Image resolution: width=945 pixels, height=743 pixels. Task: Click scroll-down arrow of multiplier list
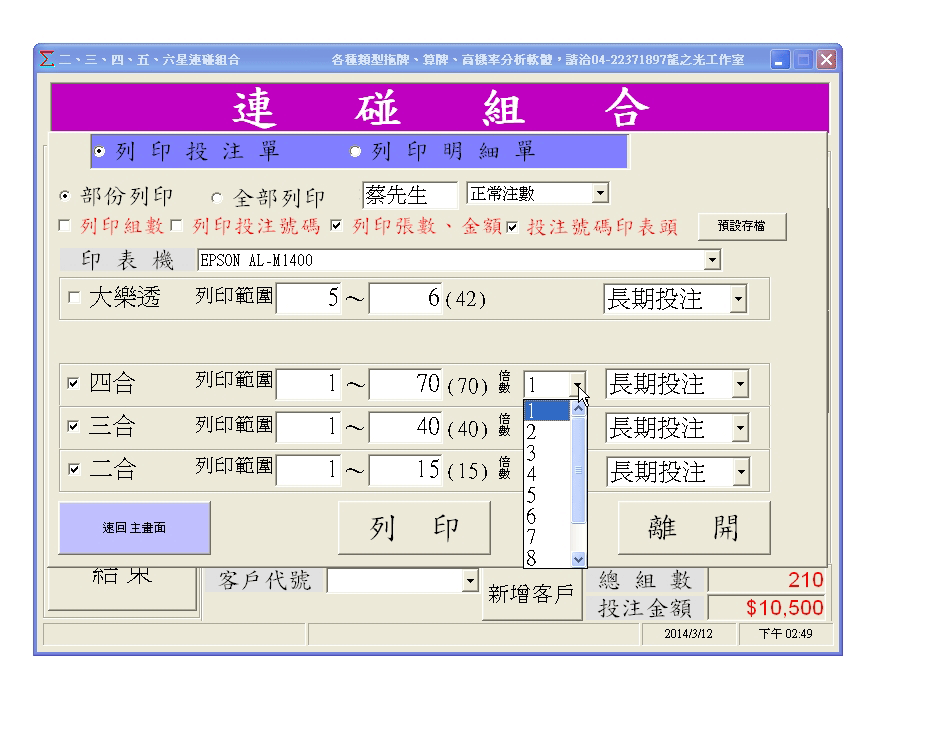(x=578, y=559)
